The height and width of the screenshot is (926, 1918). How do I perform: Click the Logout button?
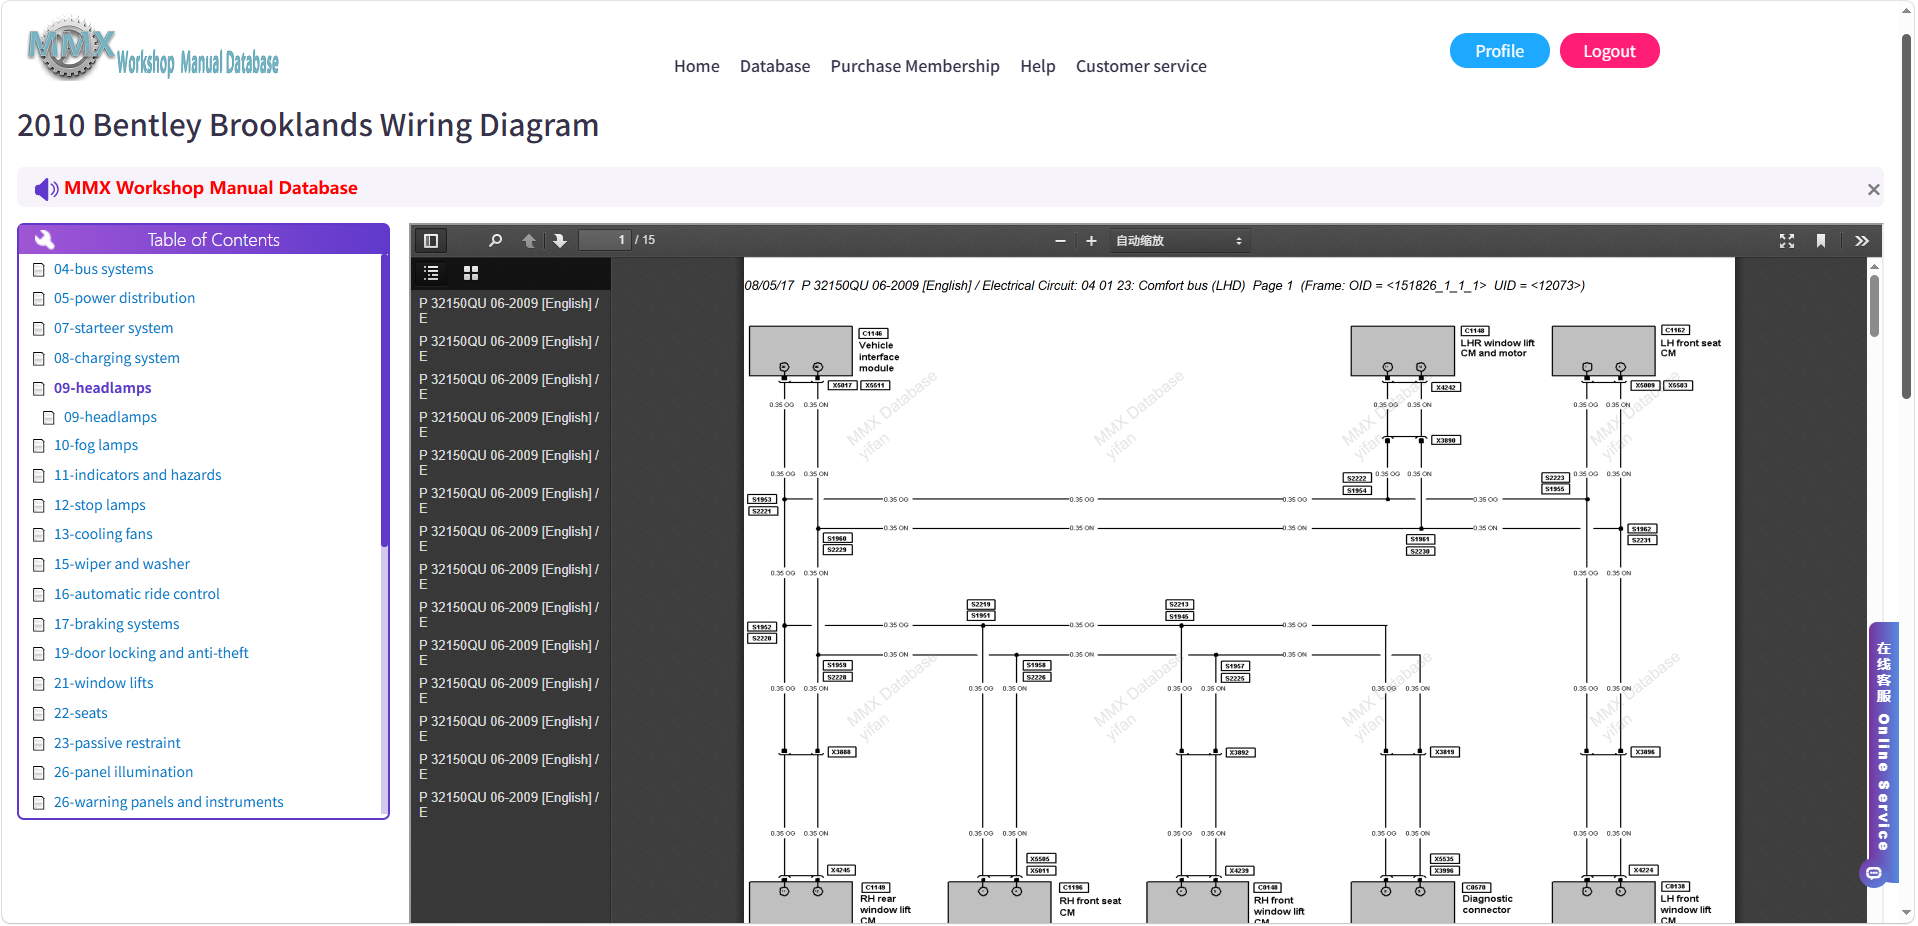click(1609, 51)
